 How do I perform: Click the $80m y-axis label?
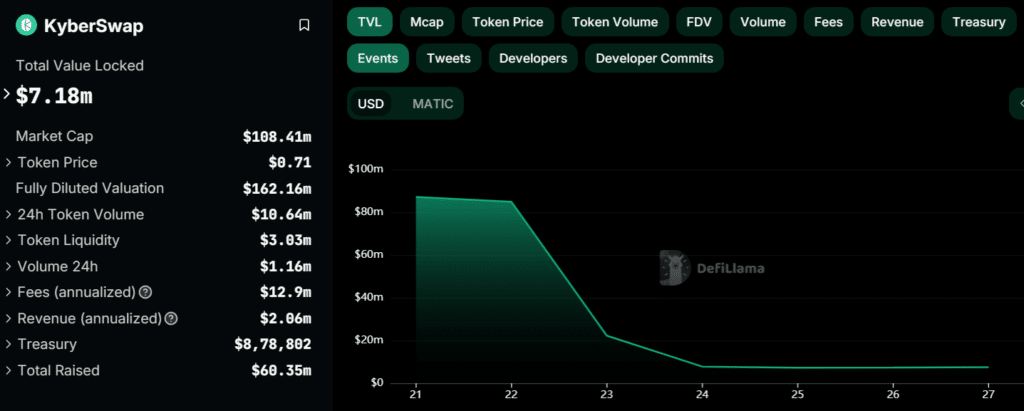(x=369, y=212)
